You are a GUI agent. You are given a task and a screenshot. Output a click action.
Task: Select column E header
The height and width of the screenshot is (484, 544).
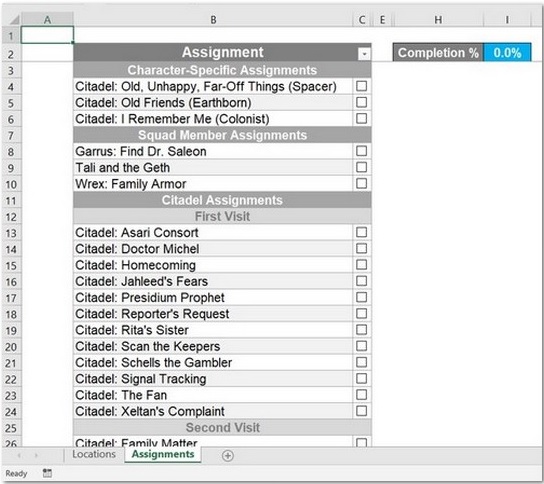click(x=382, y=20)
